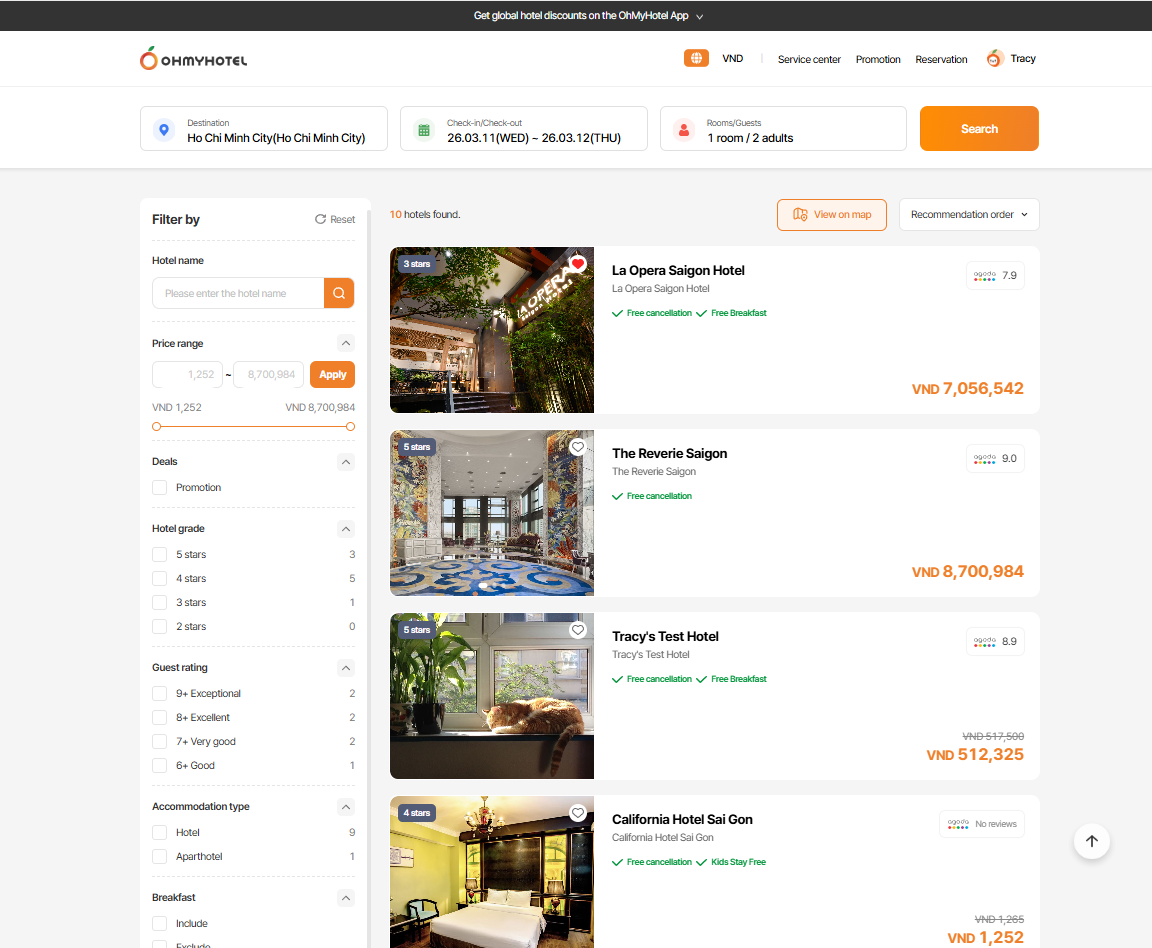
Task: Click the maximum price slider handle
Action: (x=350, y=427)
